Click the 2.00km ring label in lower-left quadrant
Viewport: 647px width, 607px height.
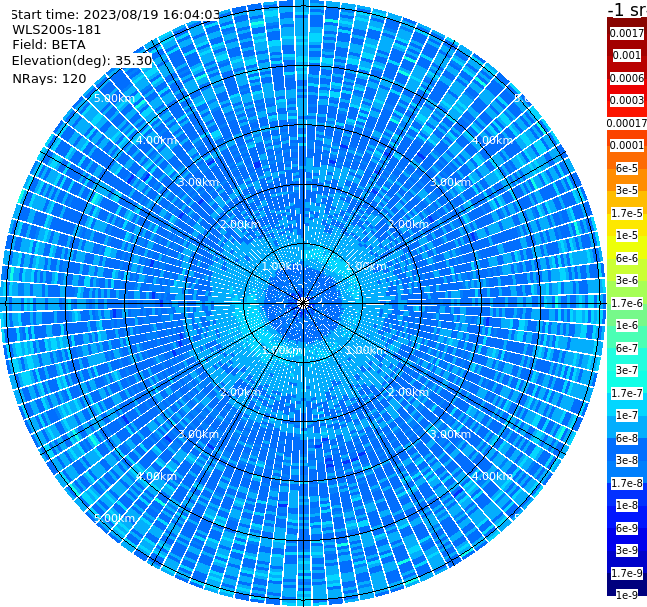(241, 392)
